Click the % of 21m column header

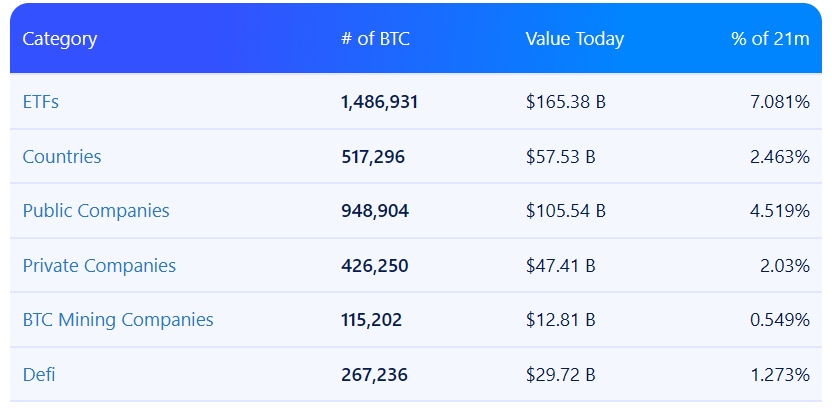769,39
